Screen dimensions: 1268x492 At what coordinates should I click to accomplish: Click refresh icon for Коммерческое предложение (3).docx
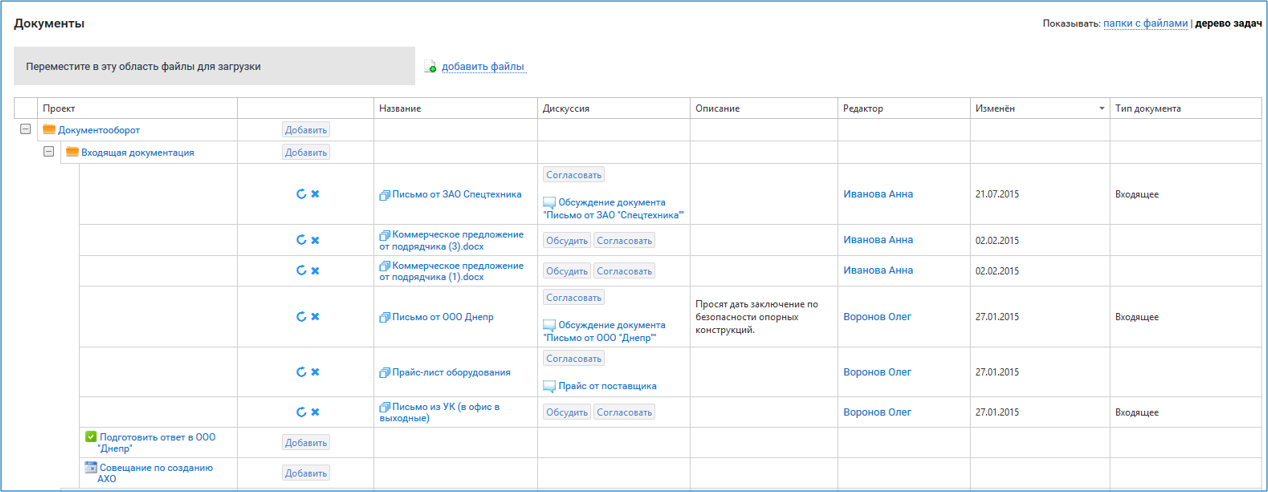(301, 240)
